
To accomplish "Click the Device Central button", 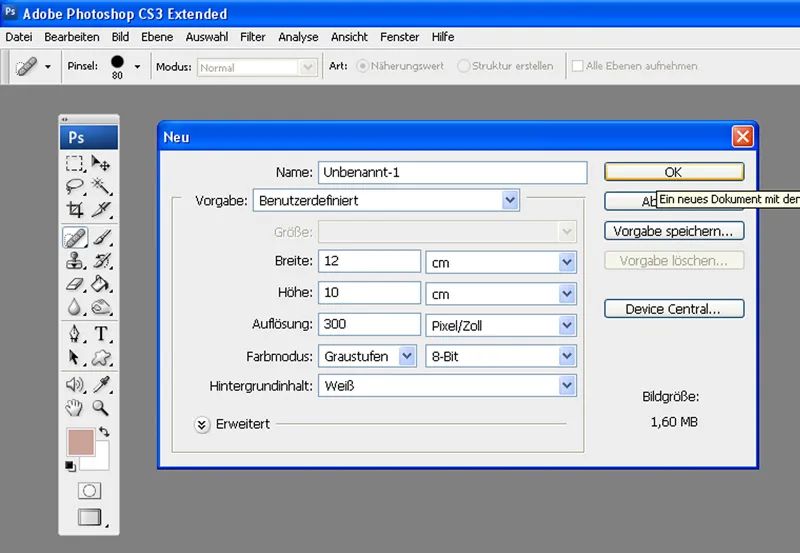I will [x=674, y=309].
